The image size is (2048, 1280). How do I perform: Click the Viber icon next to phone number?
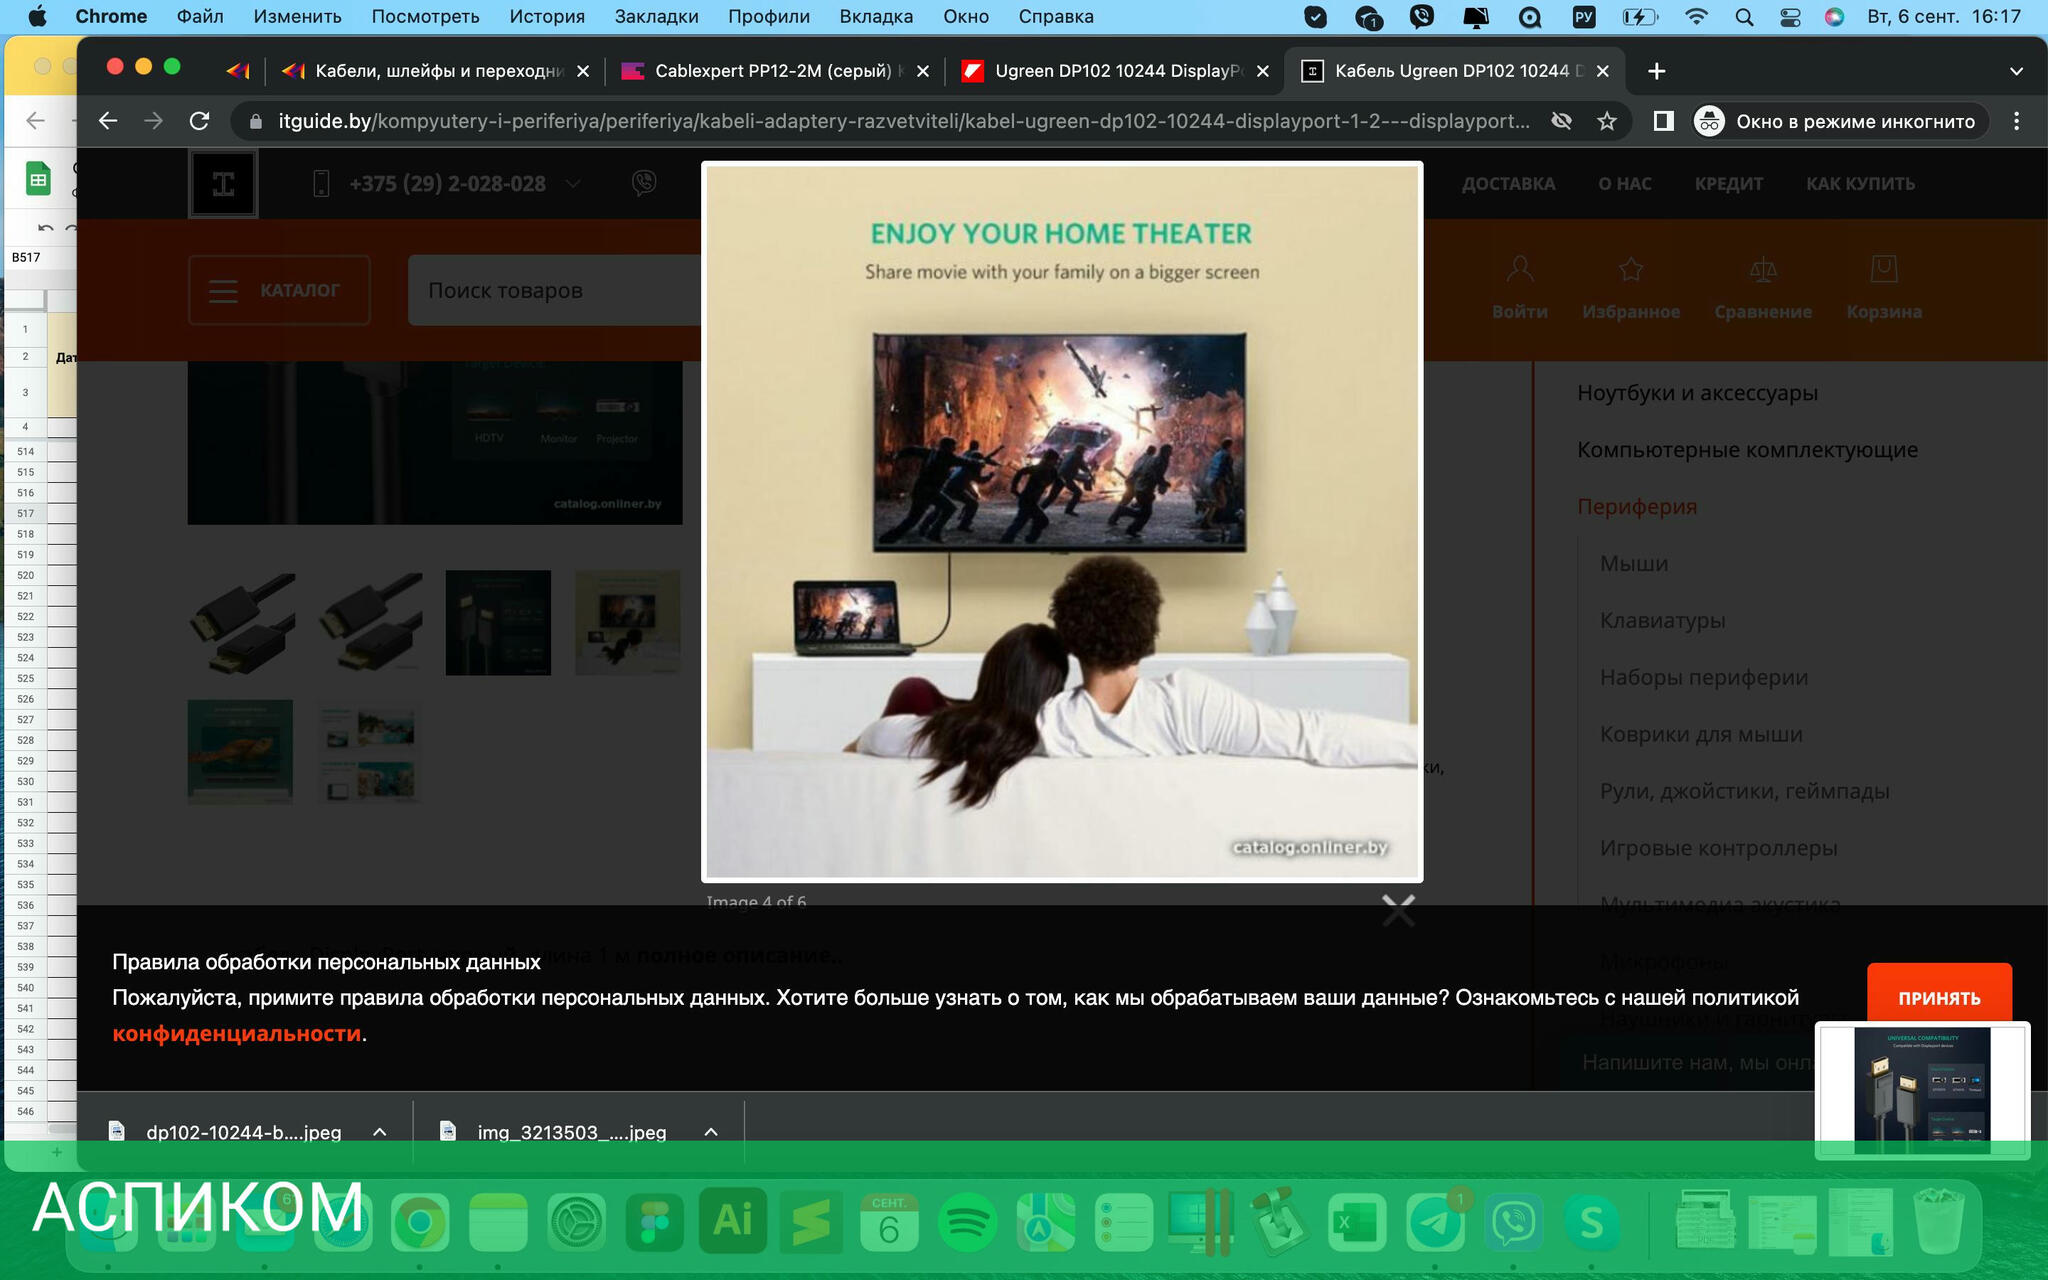pyautogui.click(x=644, y=183)
